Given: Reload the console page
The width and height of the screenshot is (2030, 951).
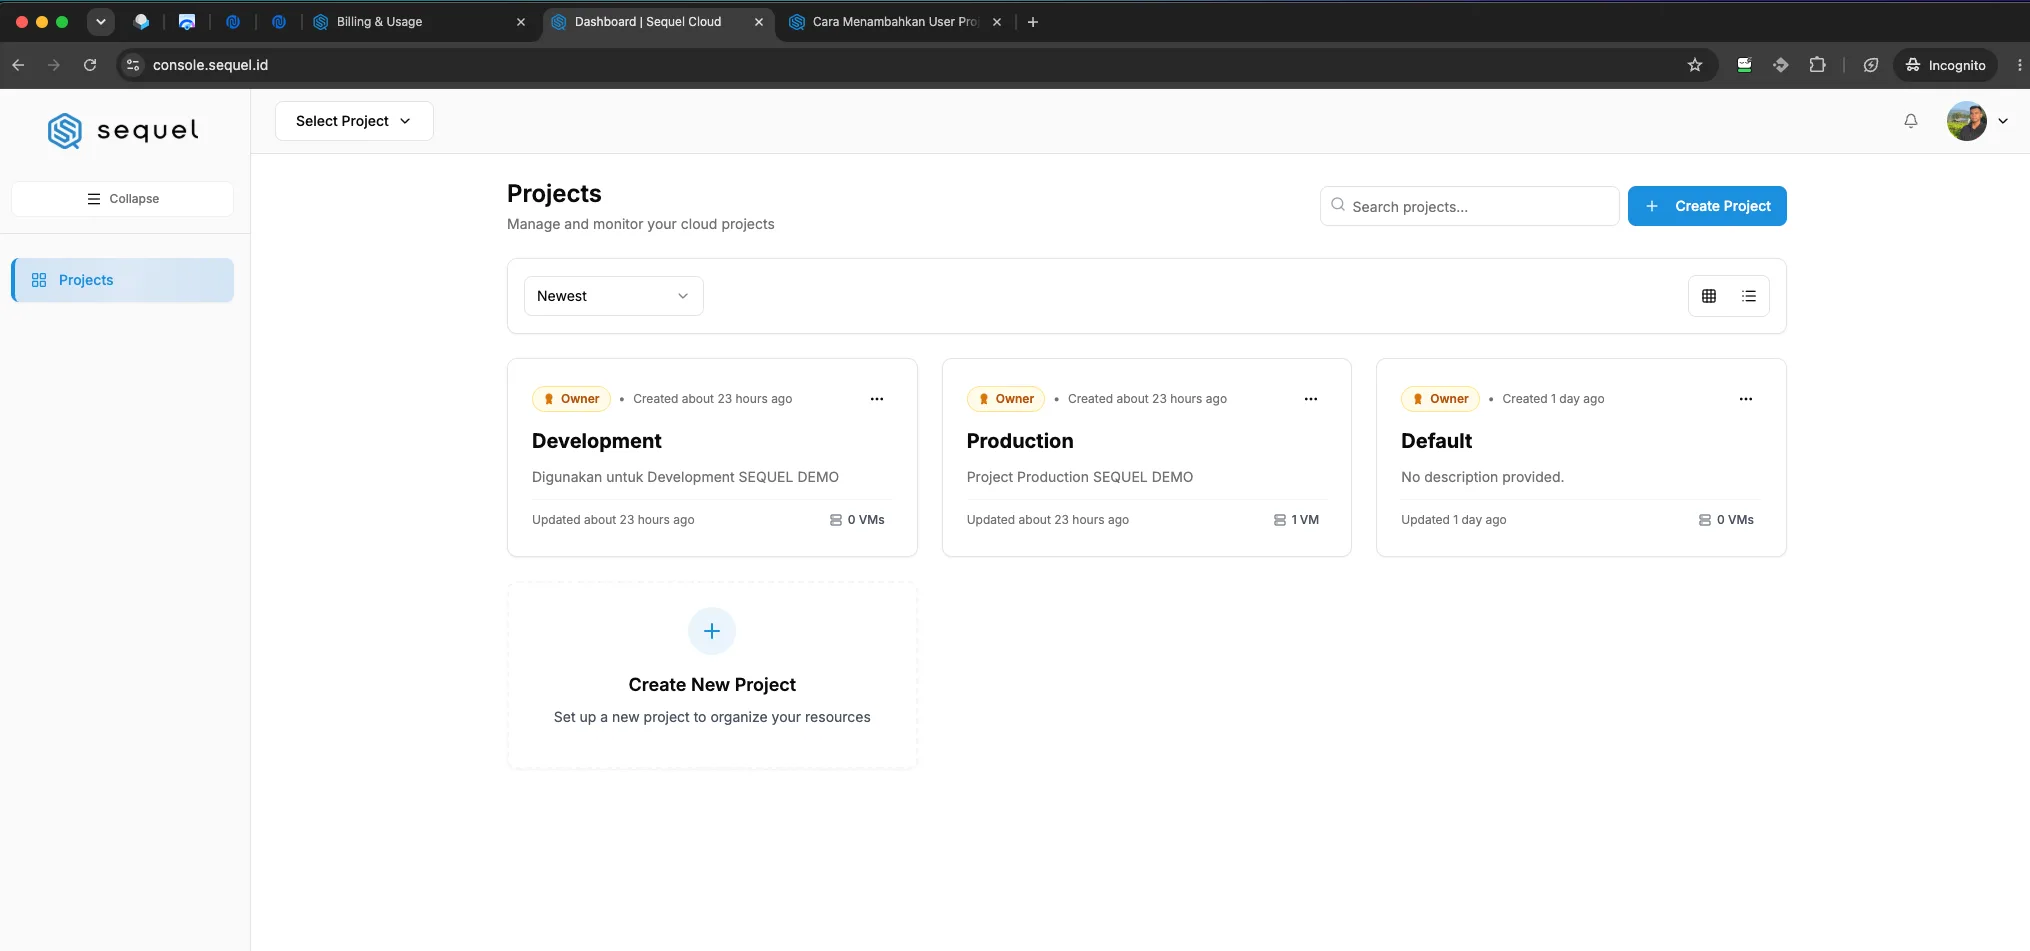Looking at the screenshot, I should (x=90, y=65).
